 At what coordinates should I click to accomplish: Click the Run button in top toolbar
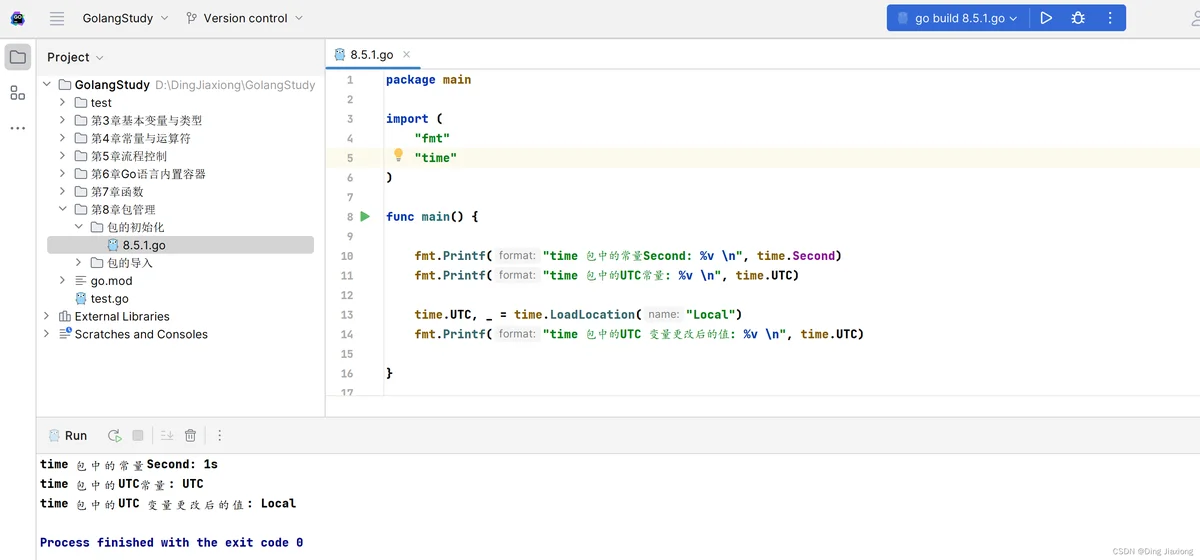(1046, 18)
